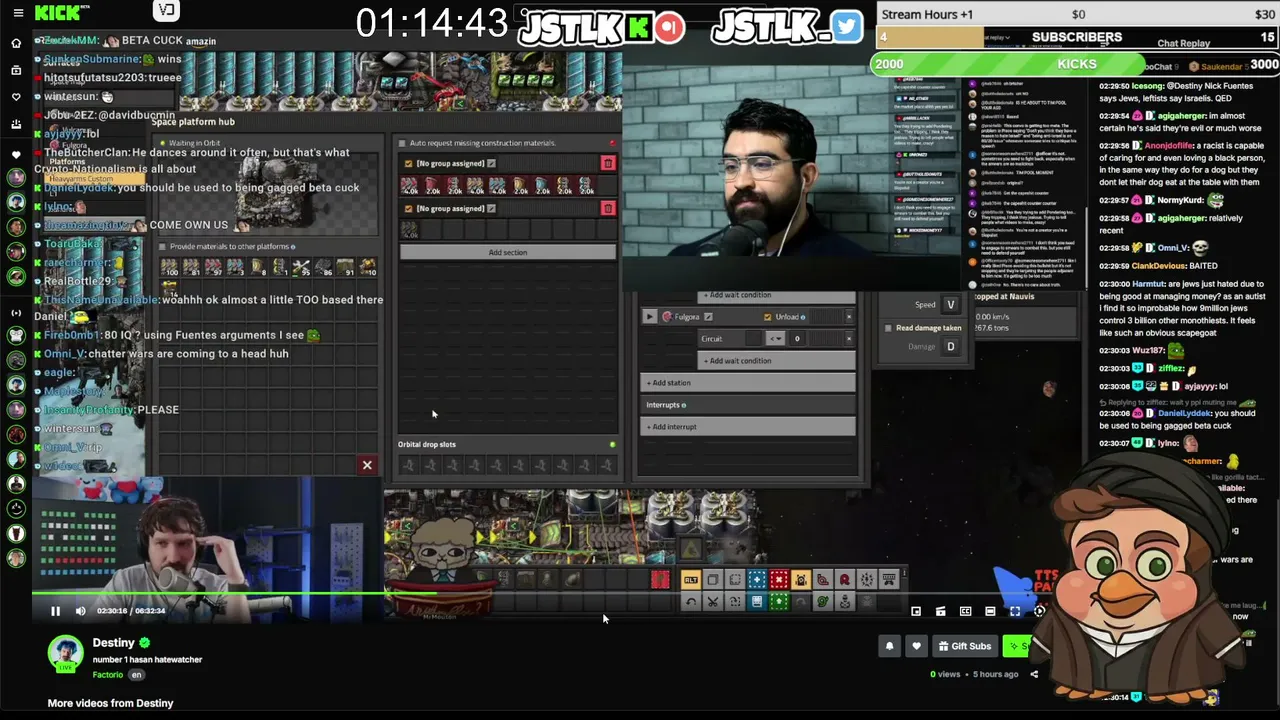1280x720 pixels.
Task: Click the Add section button
Action: click(x=508, y=252)
